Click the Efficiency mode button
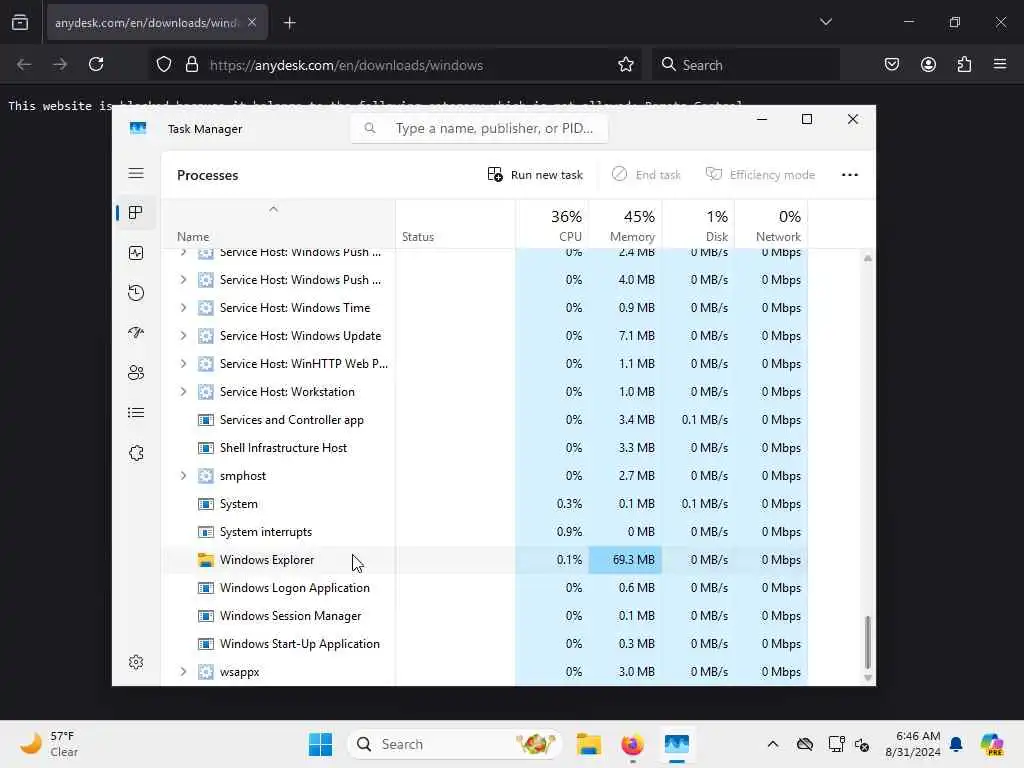The image size is (1024, 768). [x=760, y=174]
